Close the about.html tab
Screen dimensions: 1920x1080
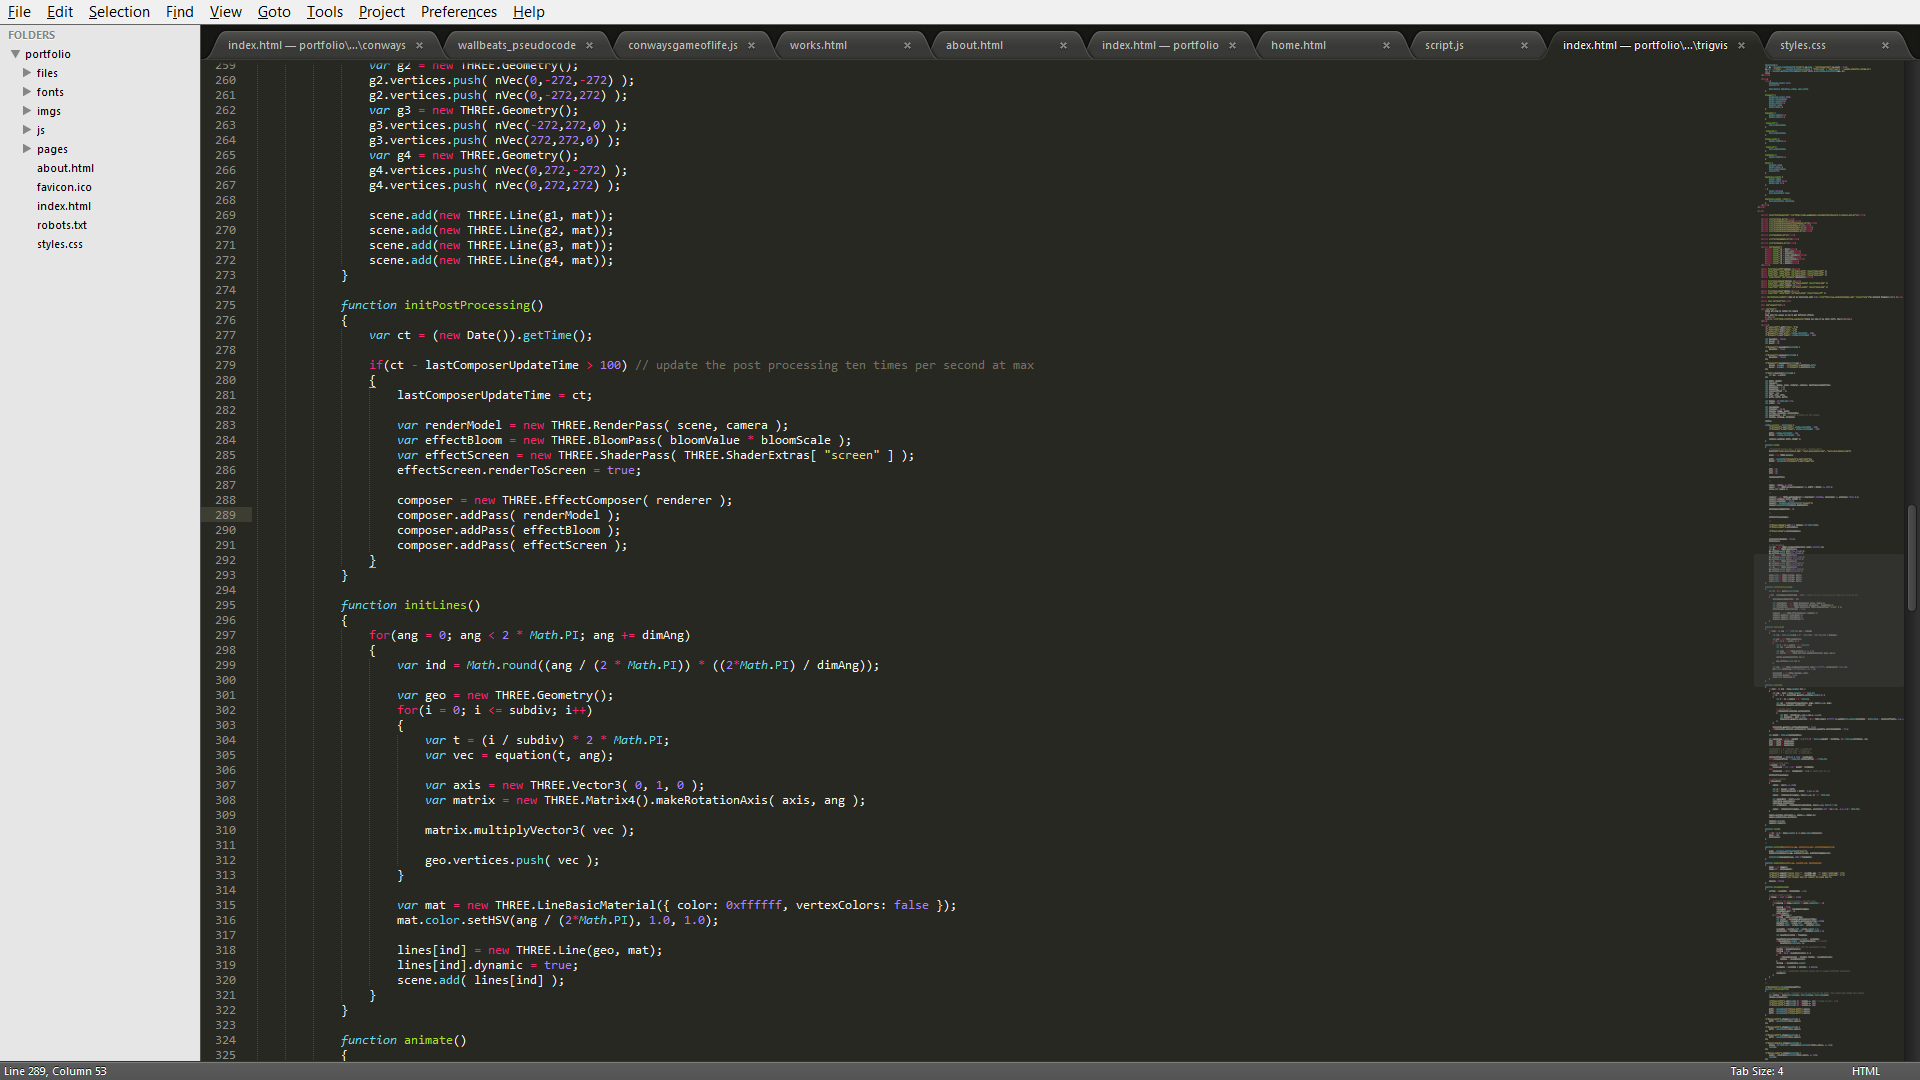(1063, 45)
